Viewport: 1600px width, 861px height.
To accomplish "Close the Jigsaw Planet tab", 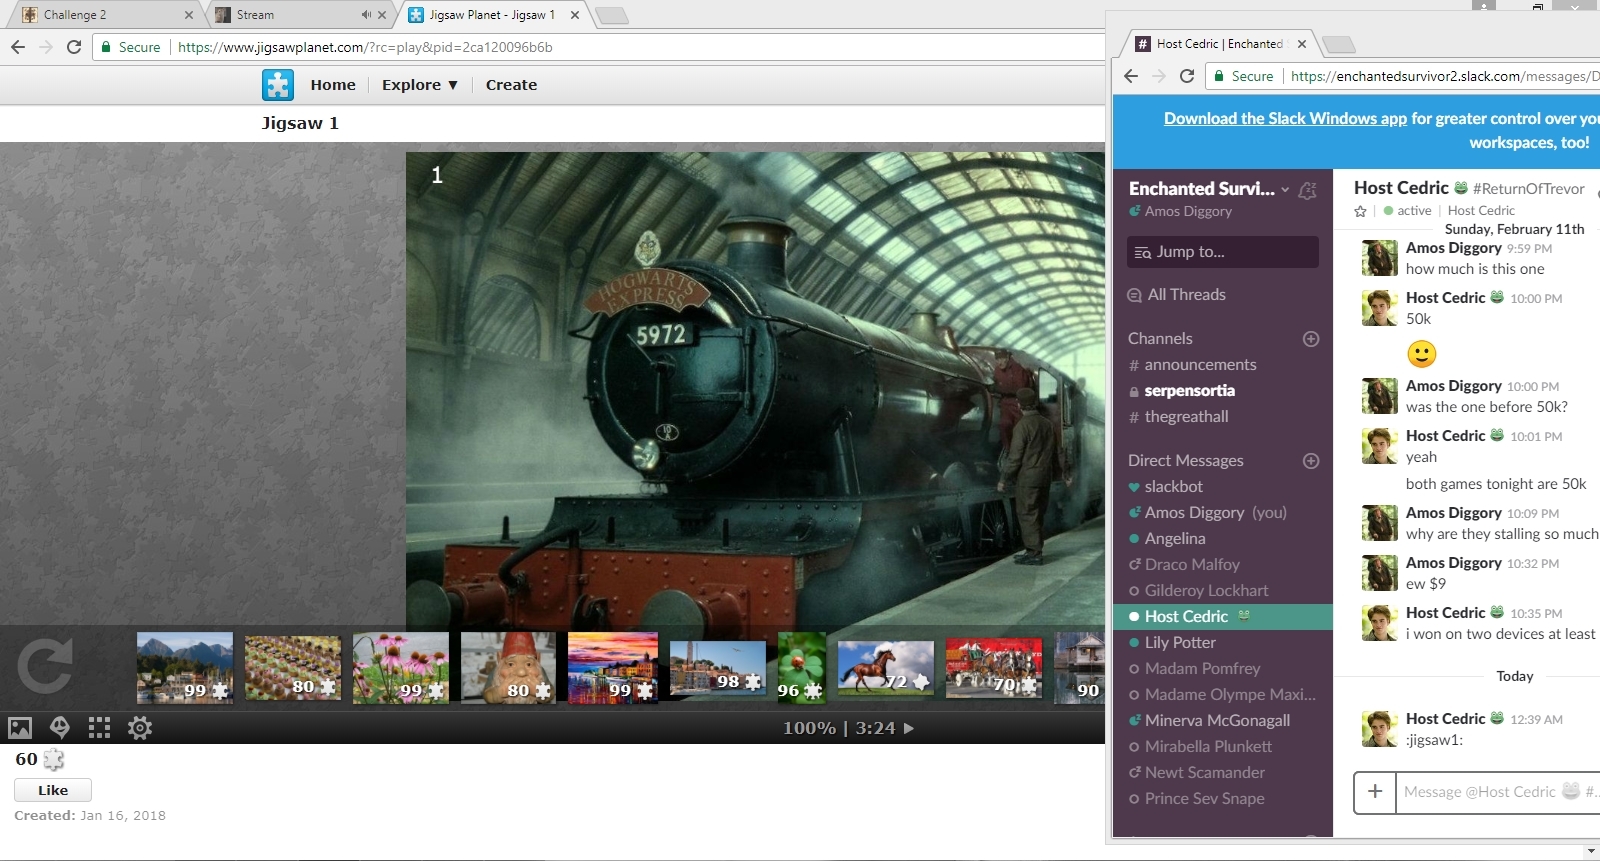I will (575, 15).
